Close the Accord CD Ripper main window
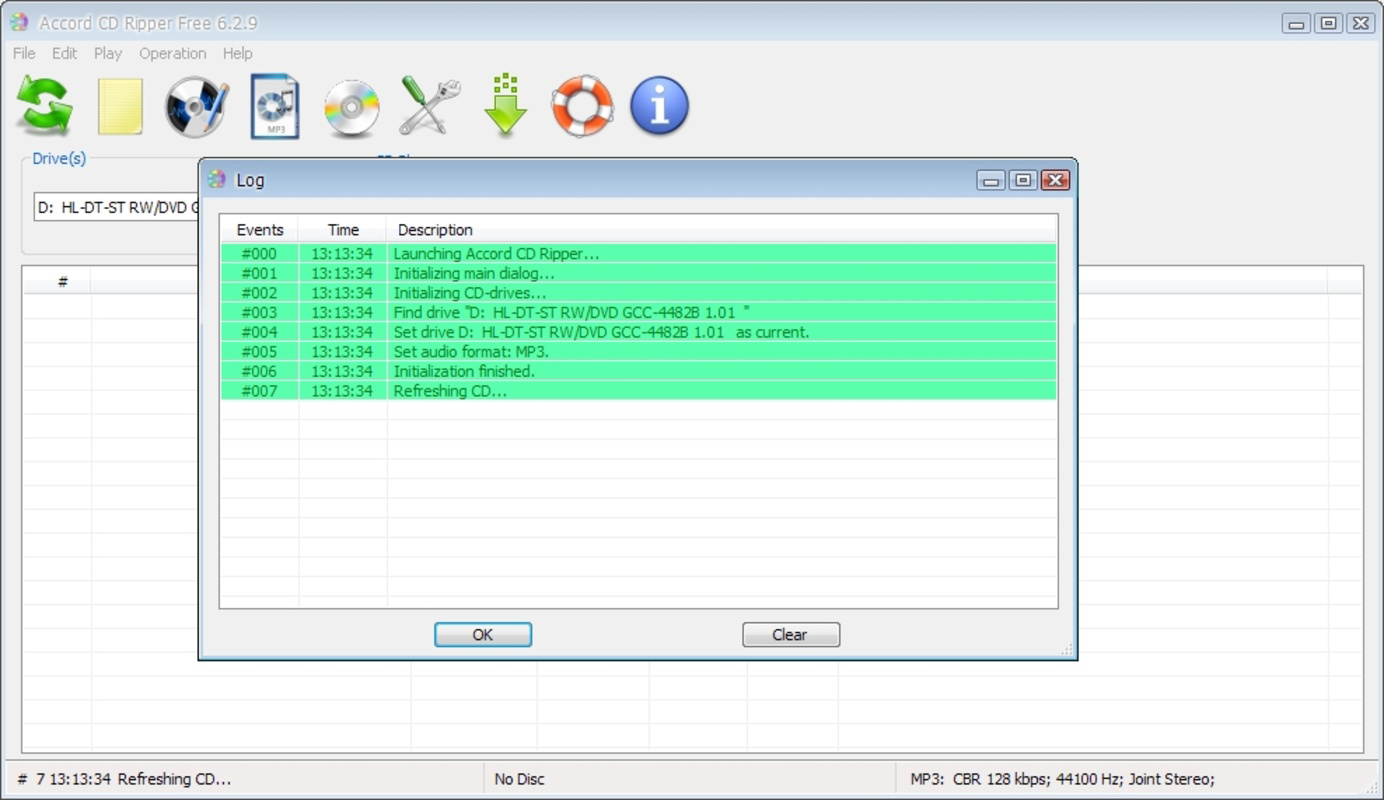The width and height of the screenshot is (1384, 800). click(1360, 23)
